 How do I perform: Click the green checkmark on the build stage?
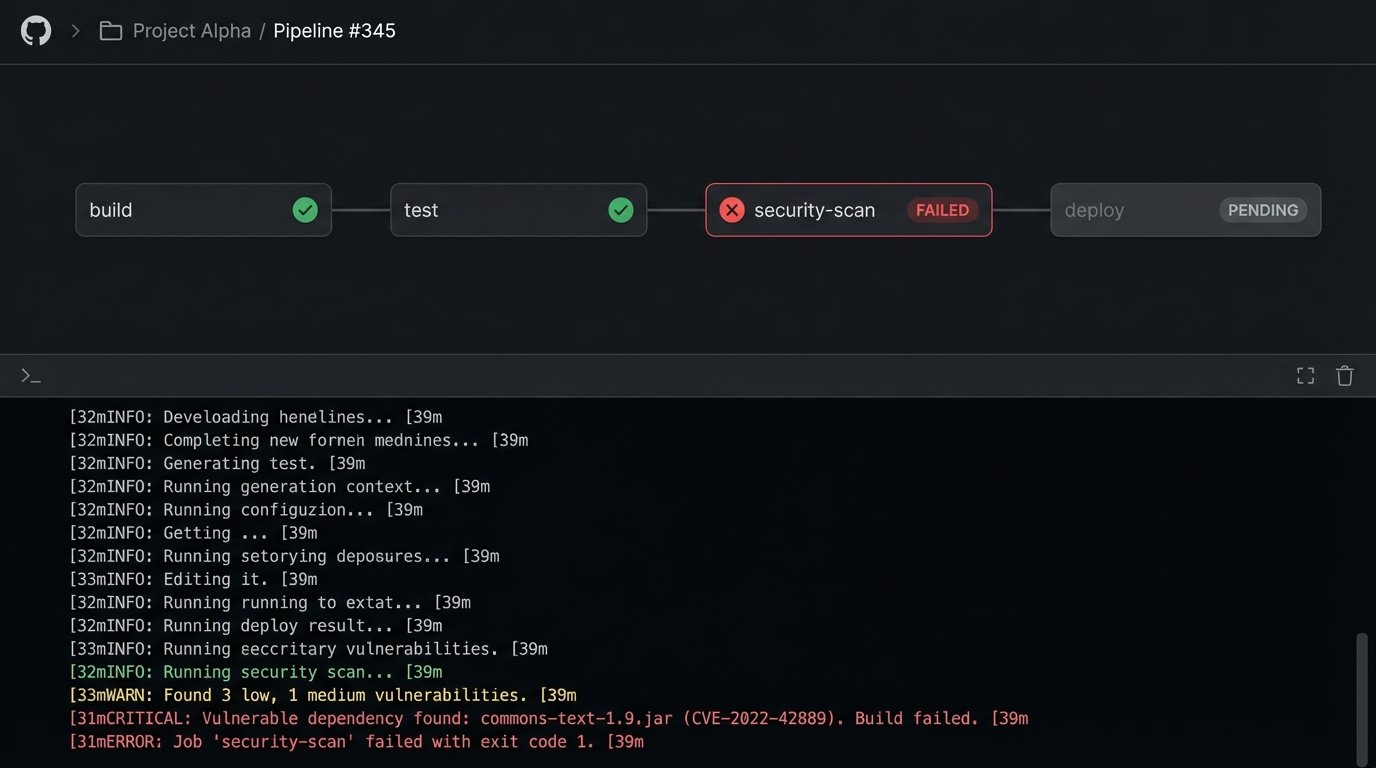[305, 210]
